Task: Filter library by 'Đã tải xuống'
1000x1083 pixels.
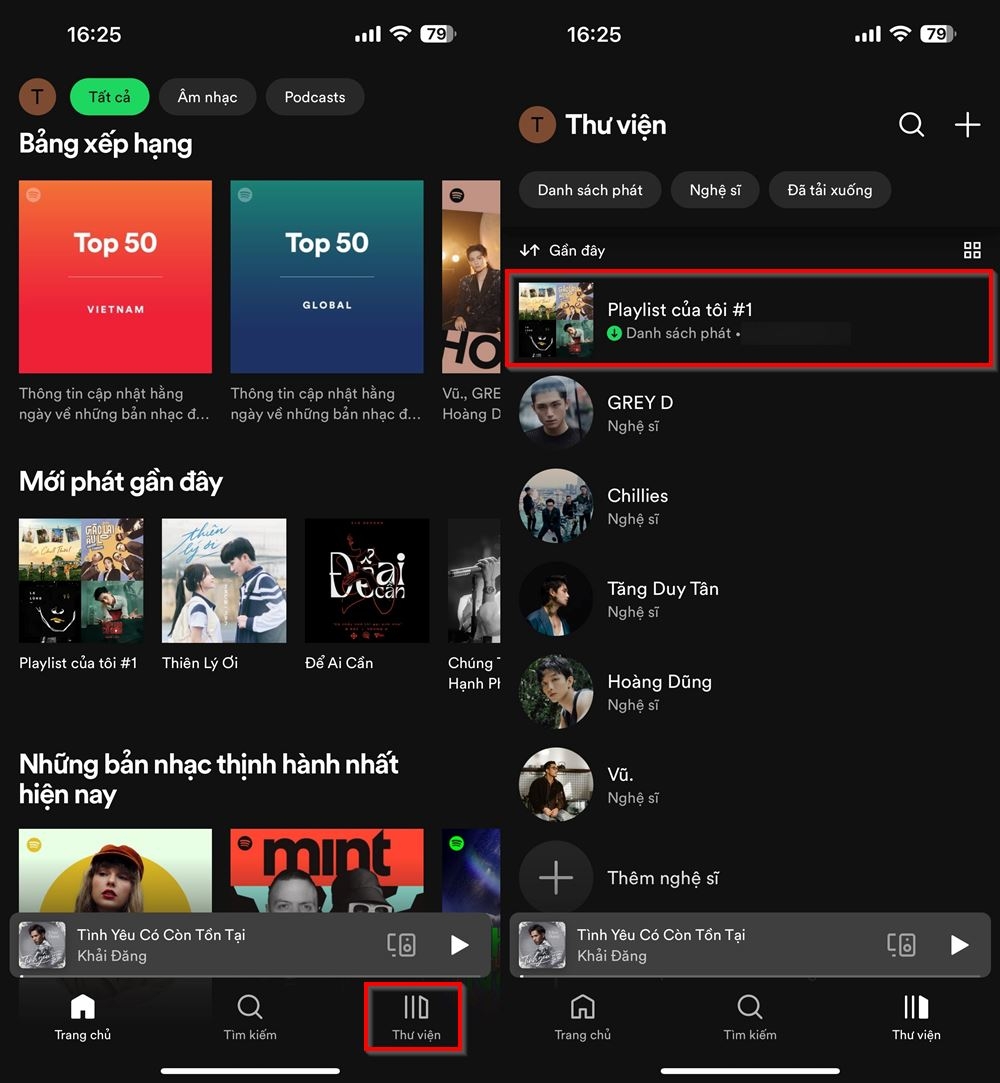Action: [829, 190]
